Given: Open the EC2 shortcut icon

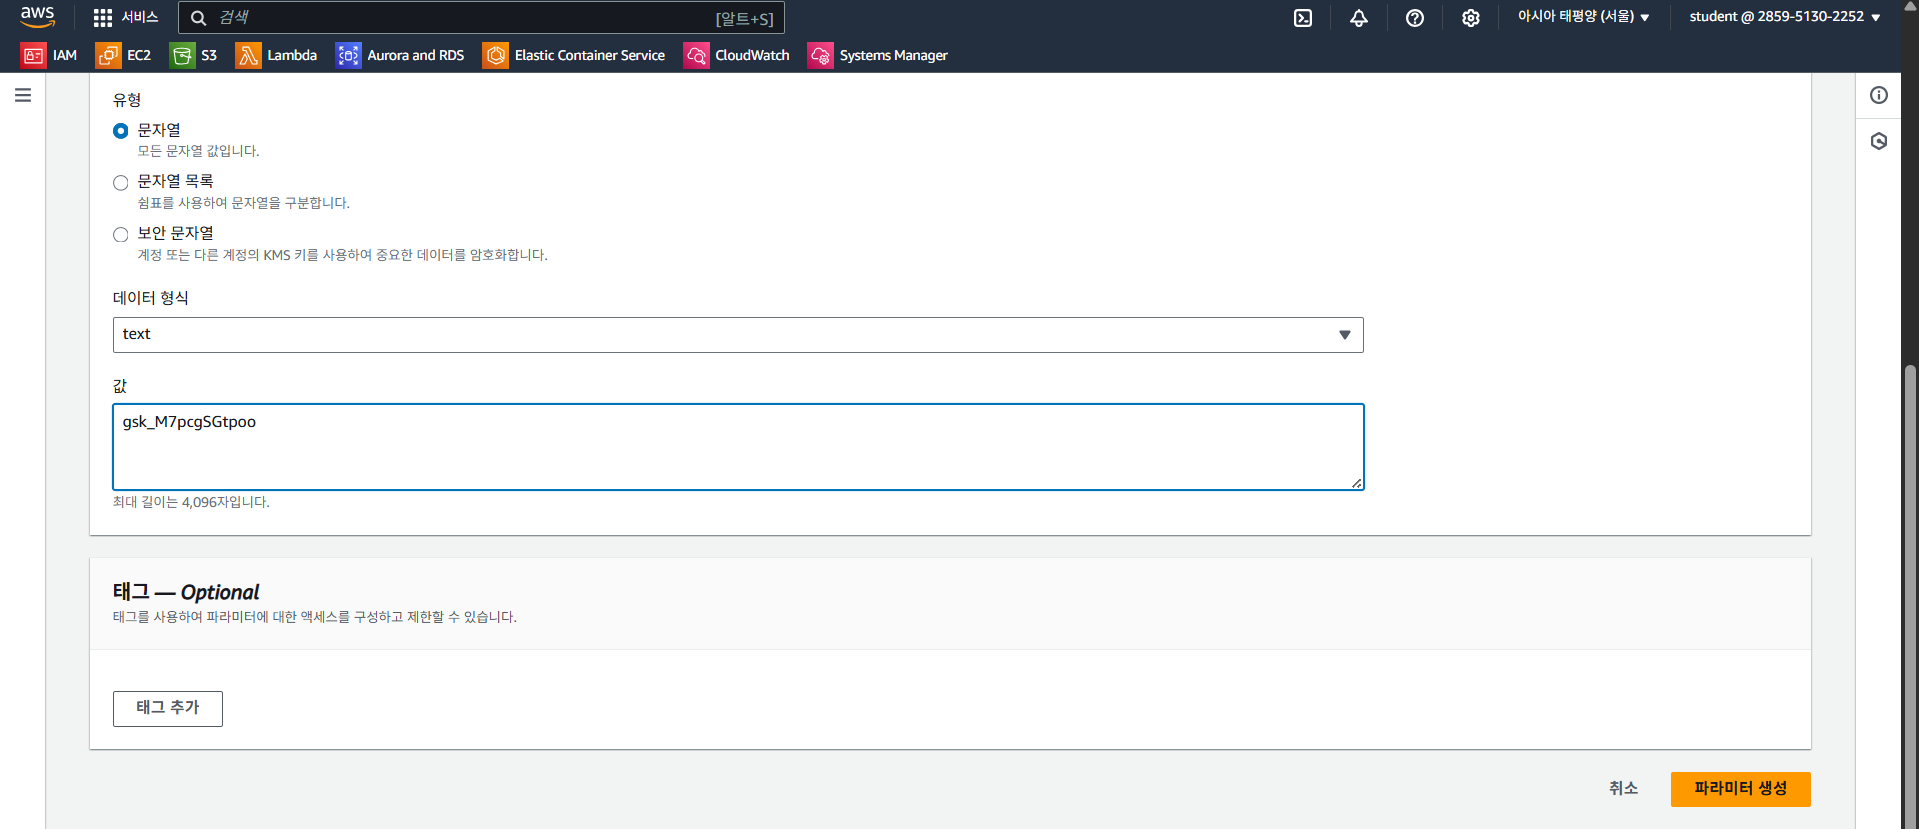Looking at the screenshot, I should (x=108, y=55).
